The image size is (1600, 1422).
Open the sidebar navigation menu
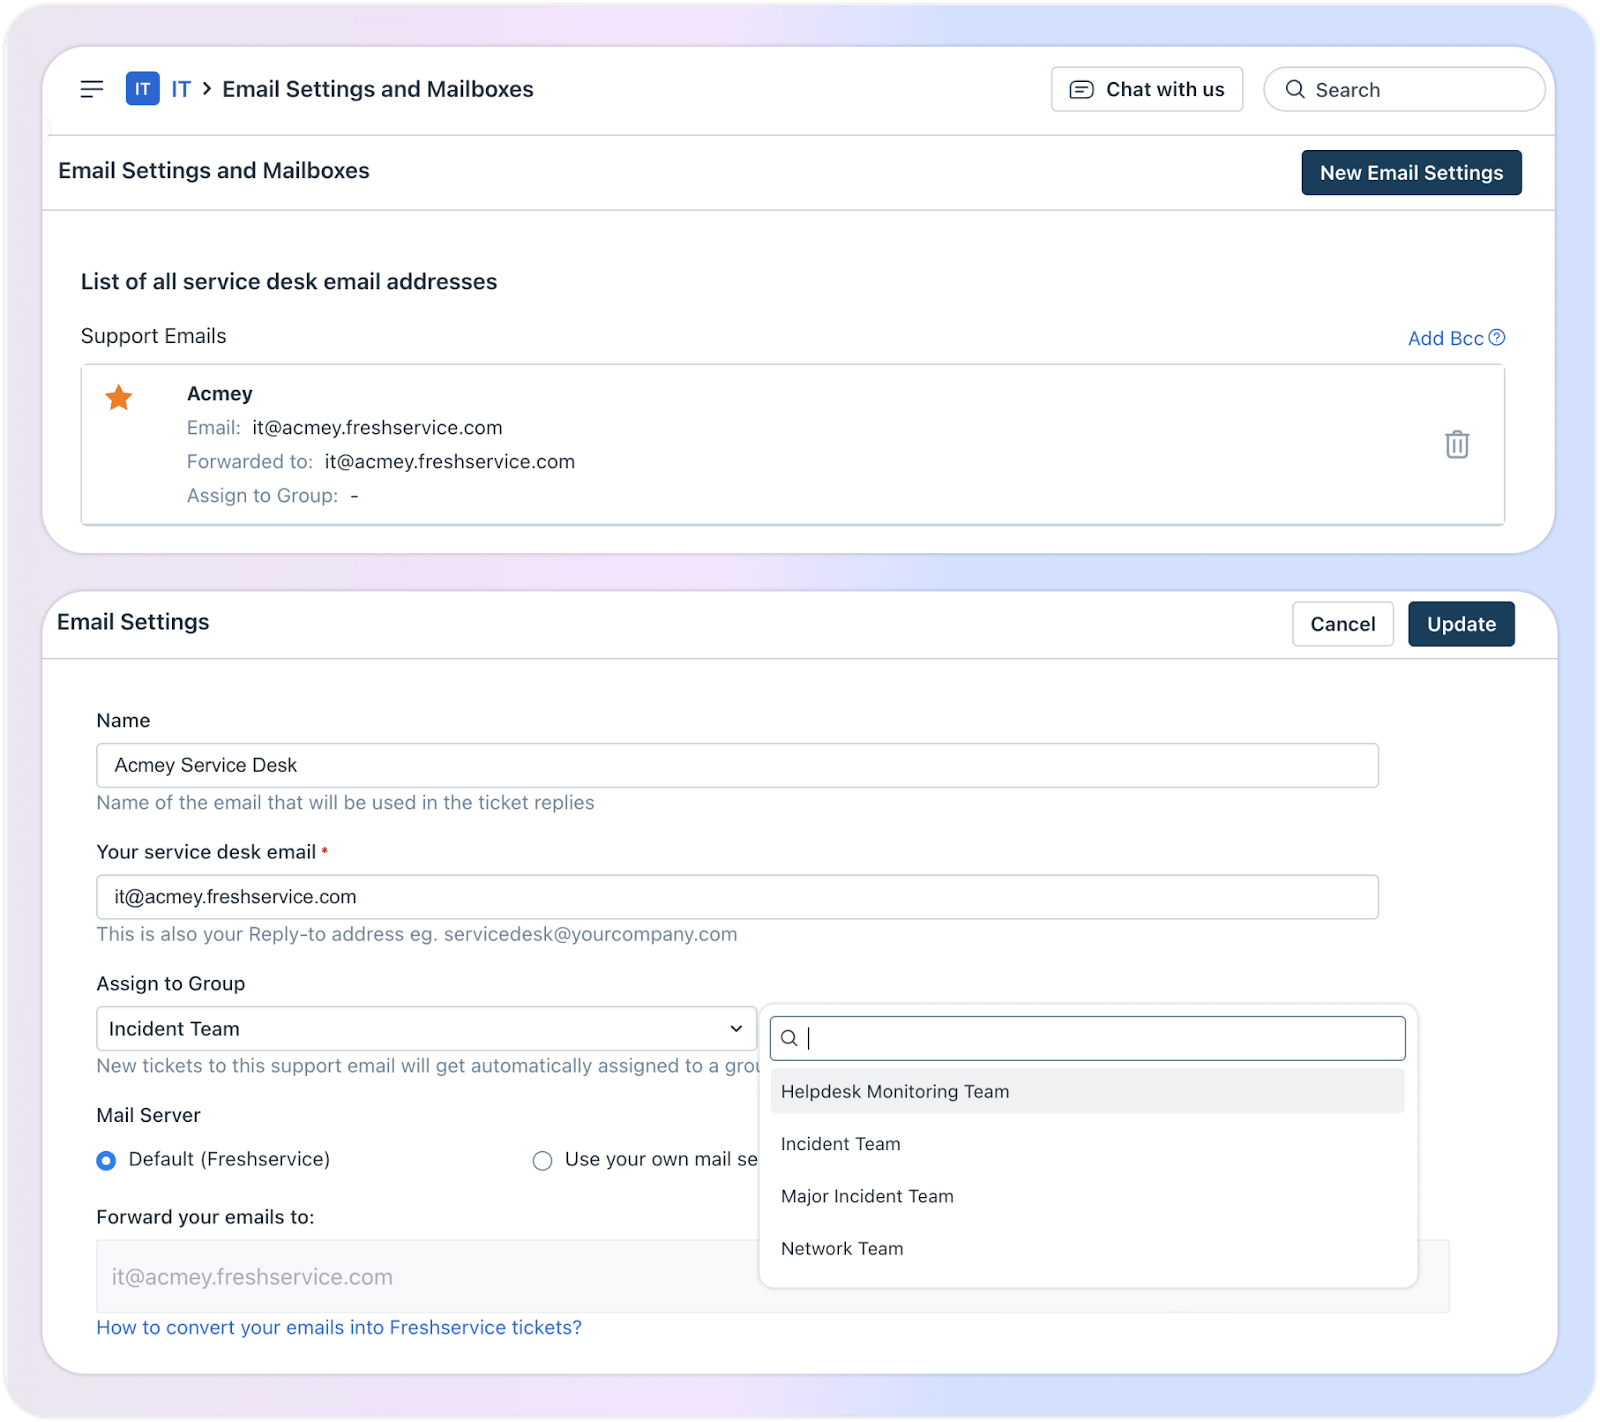92,89
